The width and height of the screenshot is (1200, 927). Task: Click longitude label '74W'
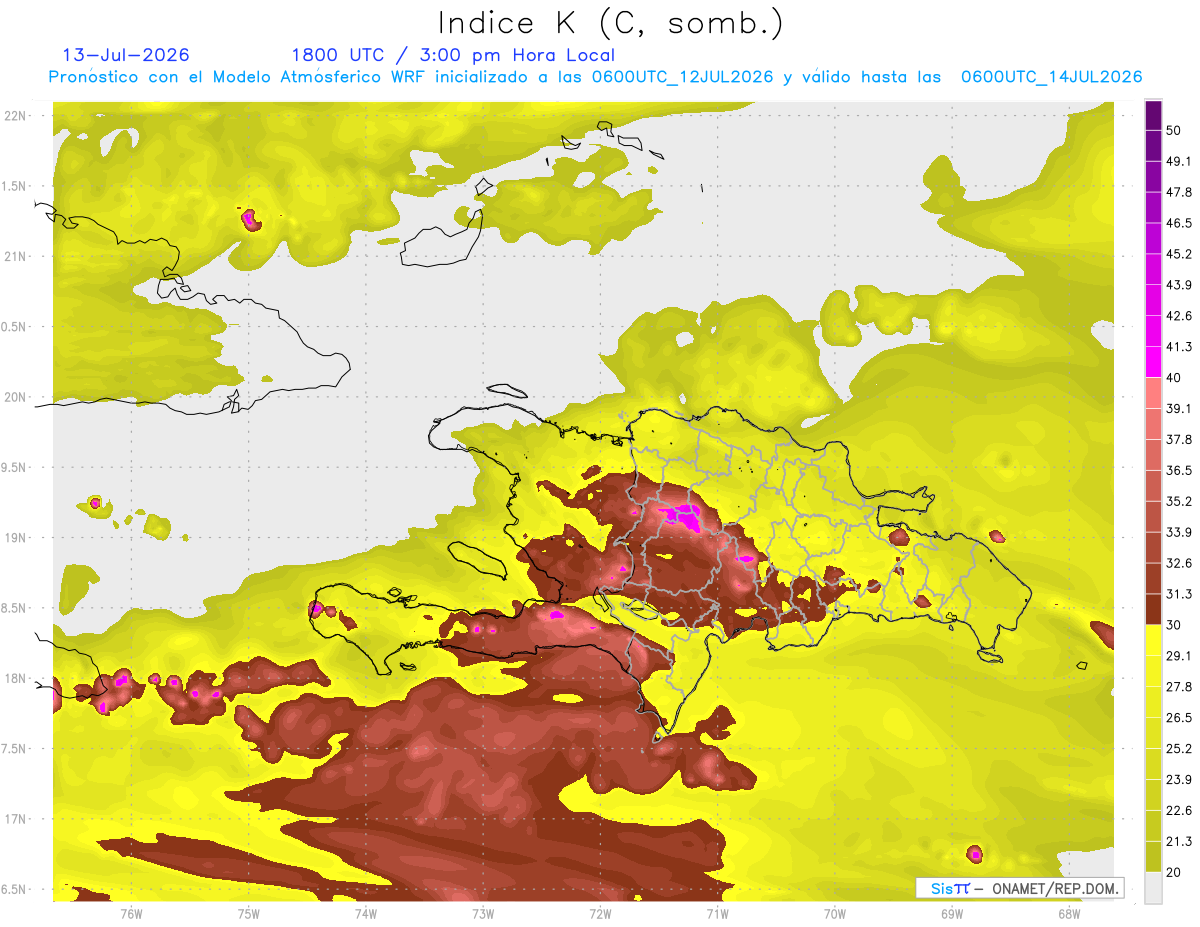(x=366, y=913)
